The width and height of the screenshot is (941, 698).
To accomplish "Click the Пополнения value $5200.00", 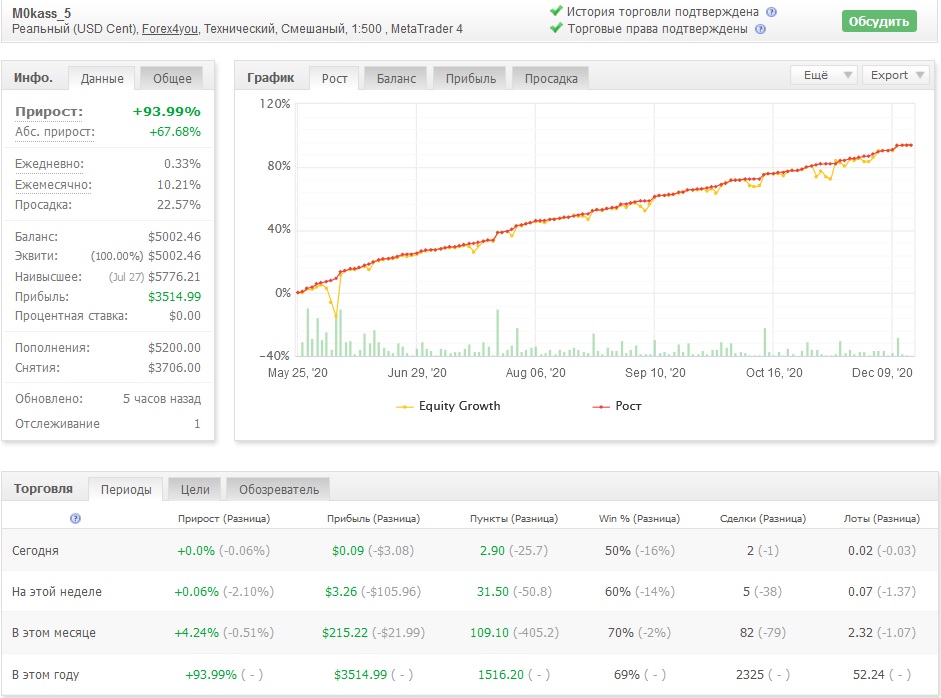I will (x=174, y=347).
